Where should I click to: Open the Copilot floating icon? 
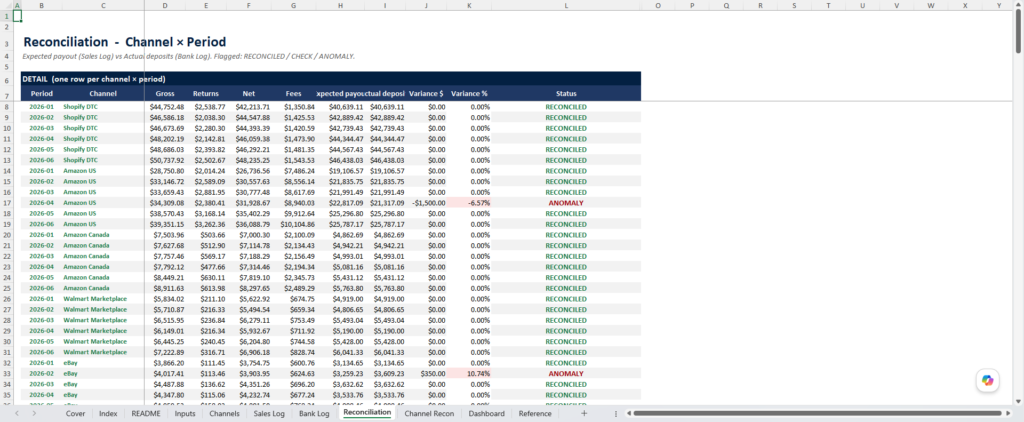(x=987, y=380)
